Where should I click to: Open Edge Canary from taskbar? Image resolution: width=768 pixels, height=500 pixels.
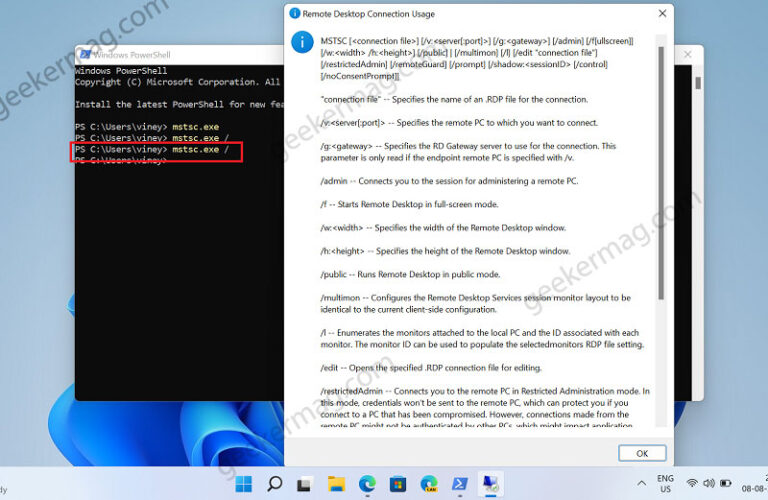[429, 485]
